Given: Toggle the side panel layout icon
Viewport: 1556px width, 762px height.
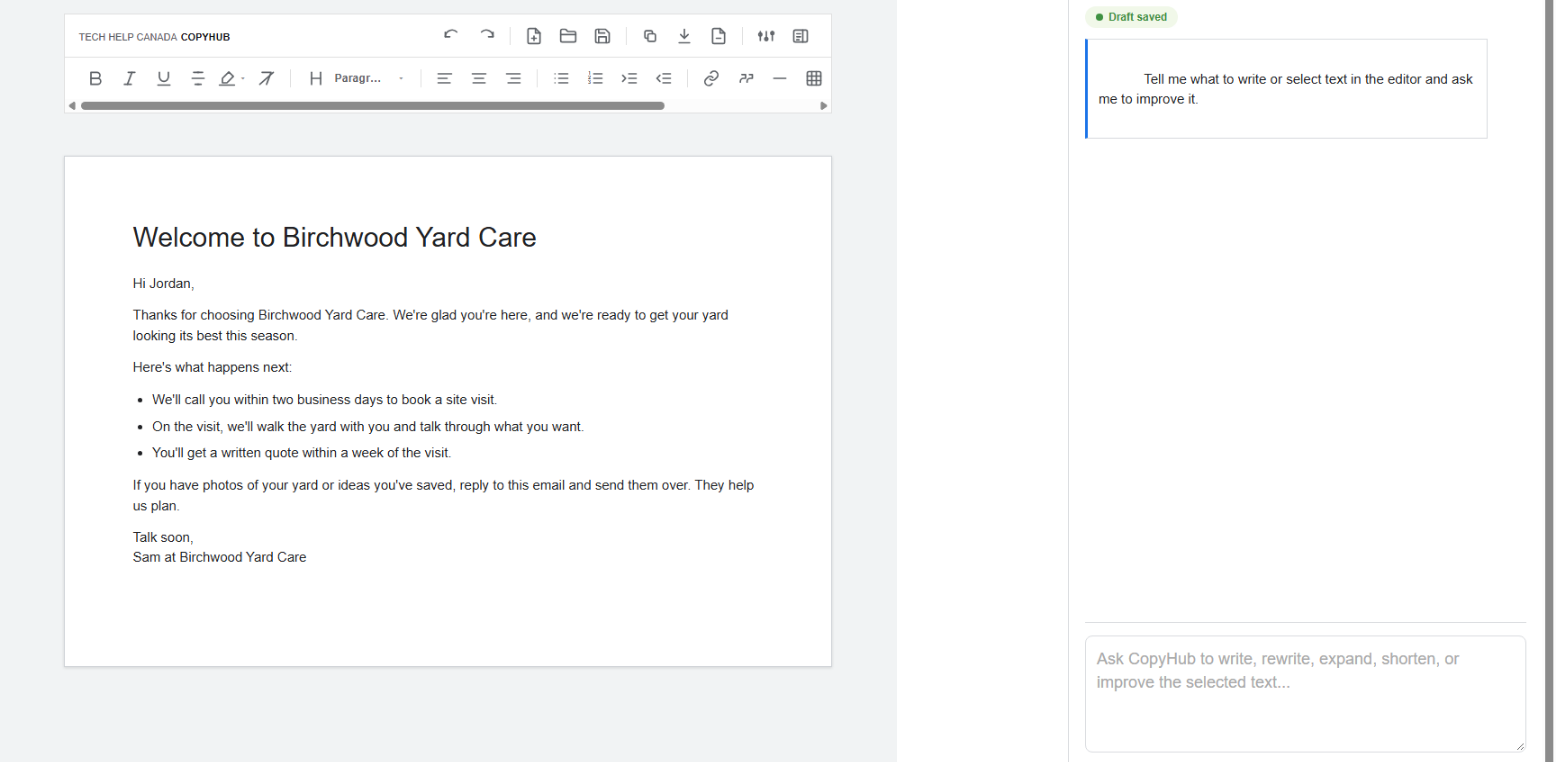Looking at the screenshot, I should (x=800, y=36).
